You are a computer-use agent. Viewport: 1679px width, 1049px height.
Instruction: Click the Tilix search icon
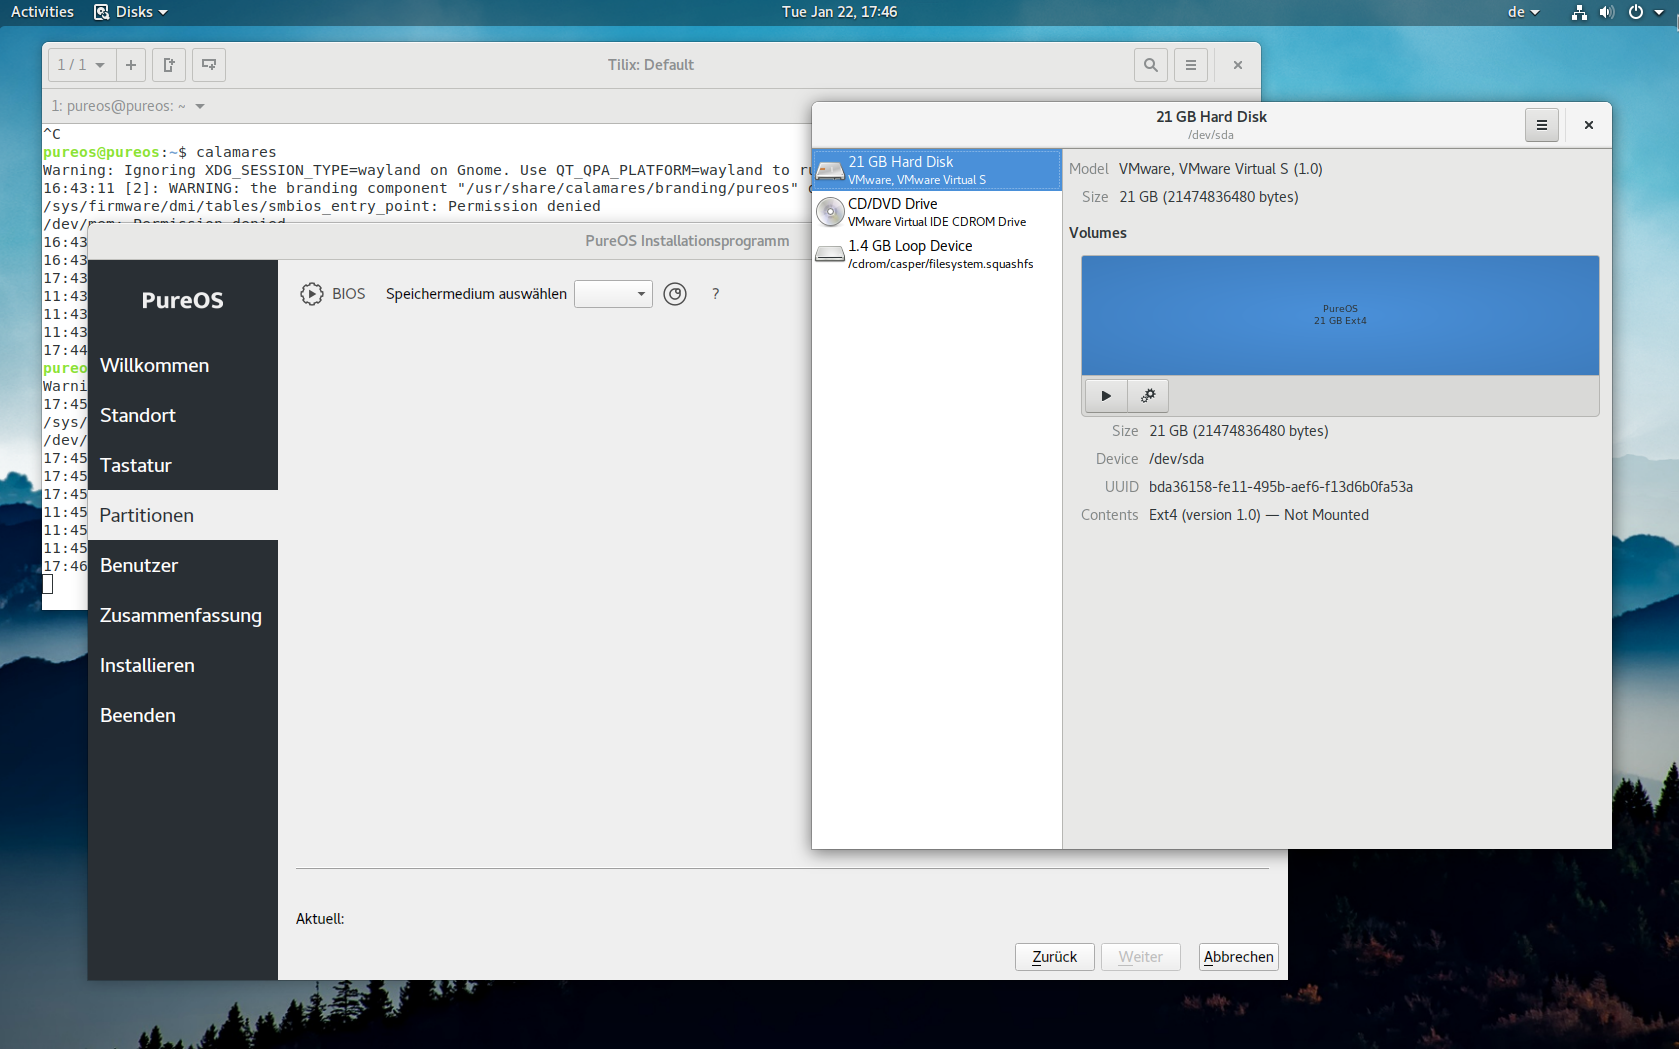tap(1150, 65)
